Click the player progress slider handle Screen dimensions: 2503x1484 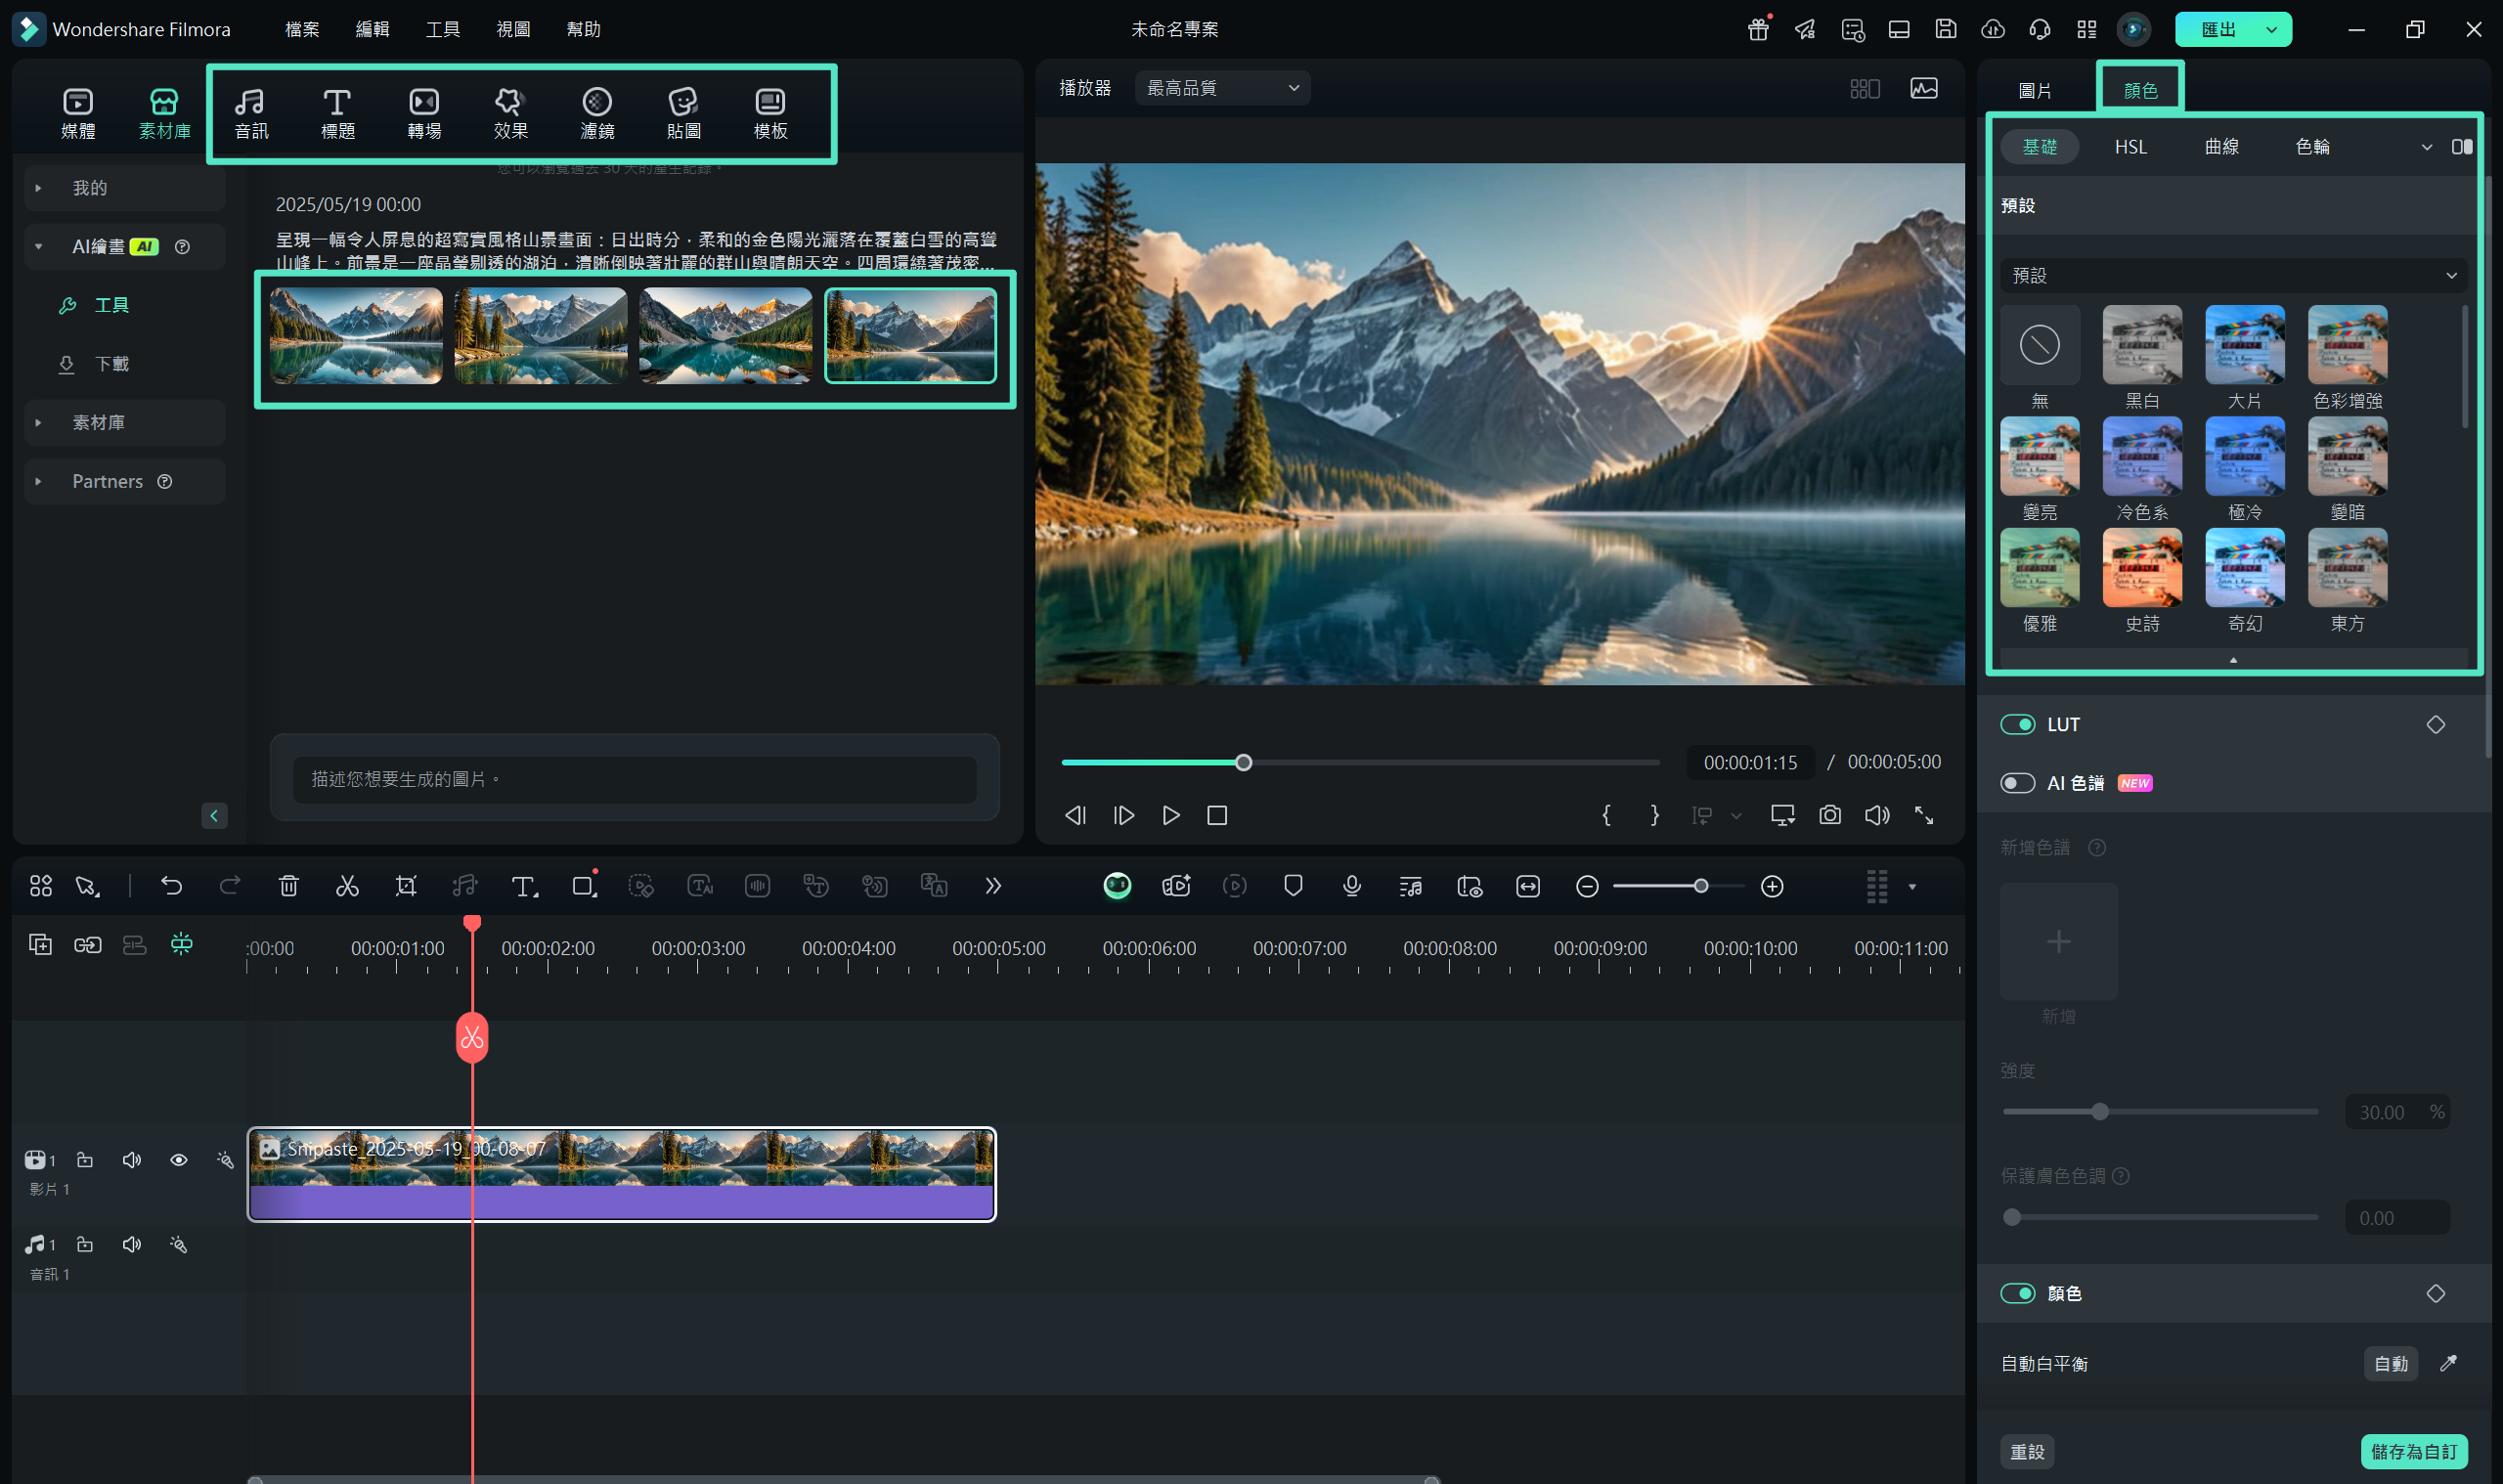1243,762
